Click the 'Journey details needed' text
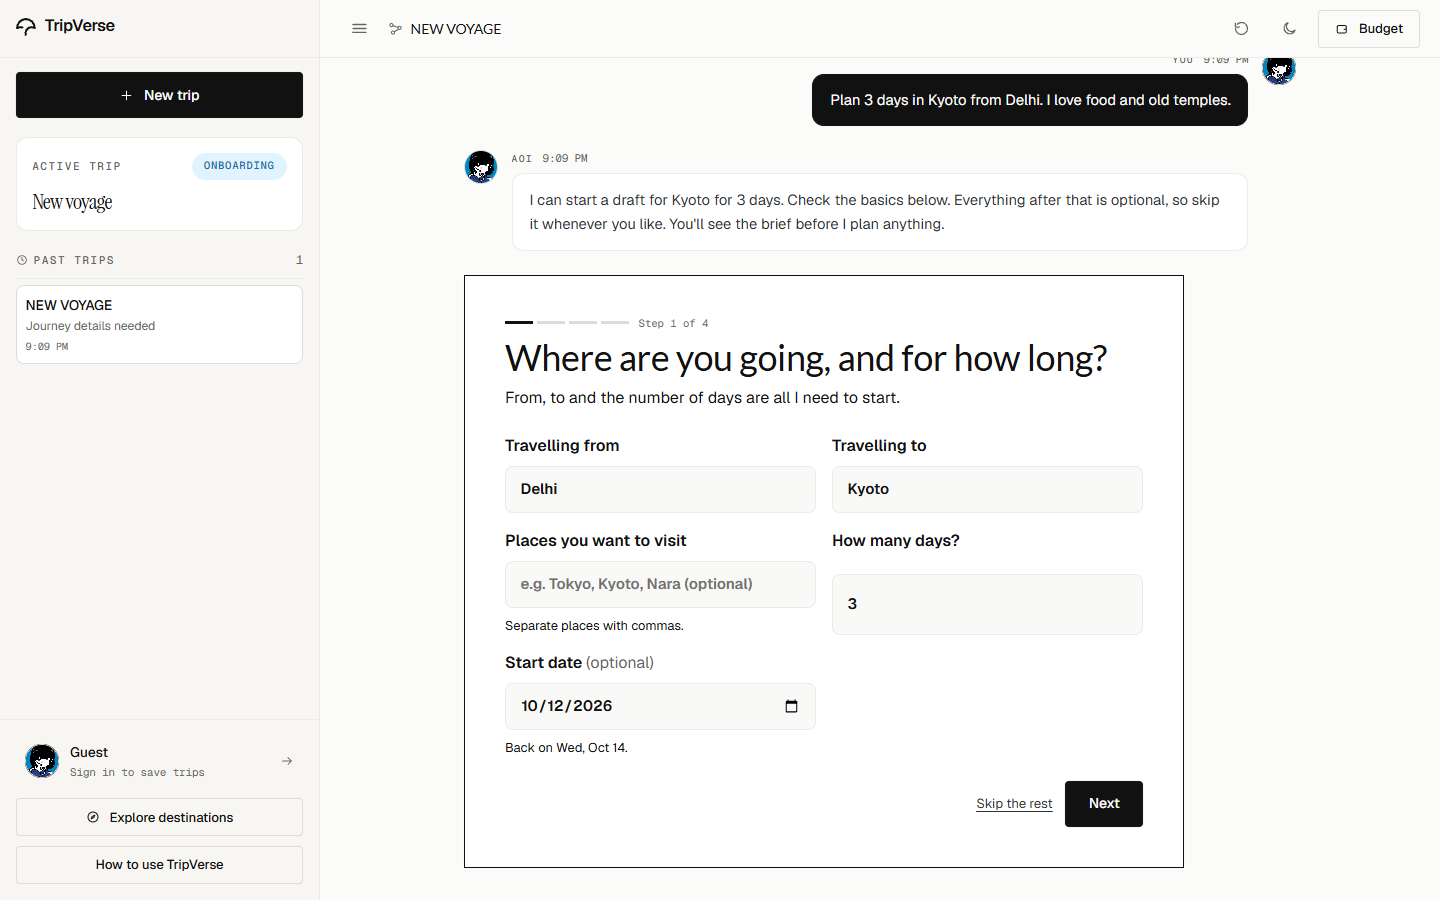 (x=90, y=326)
